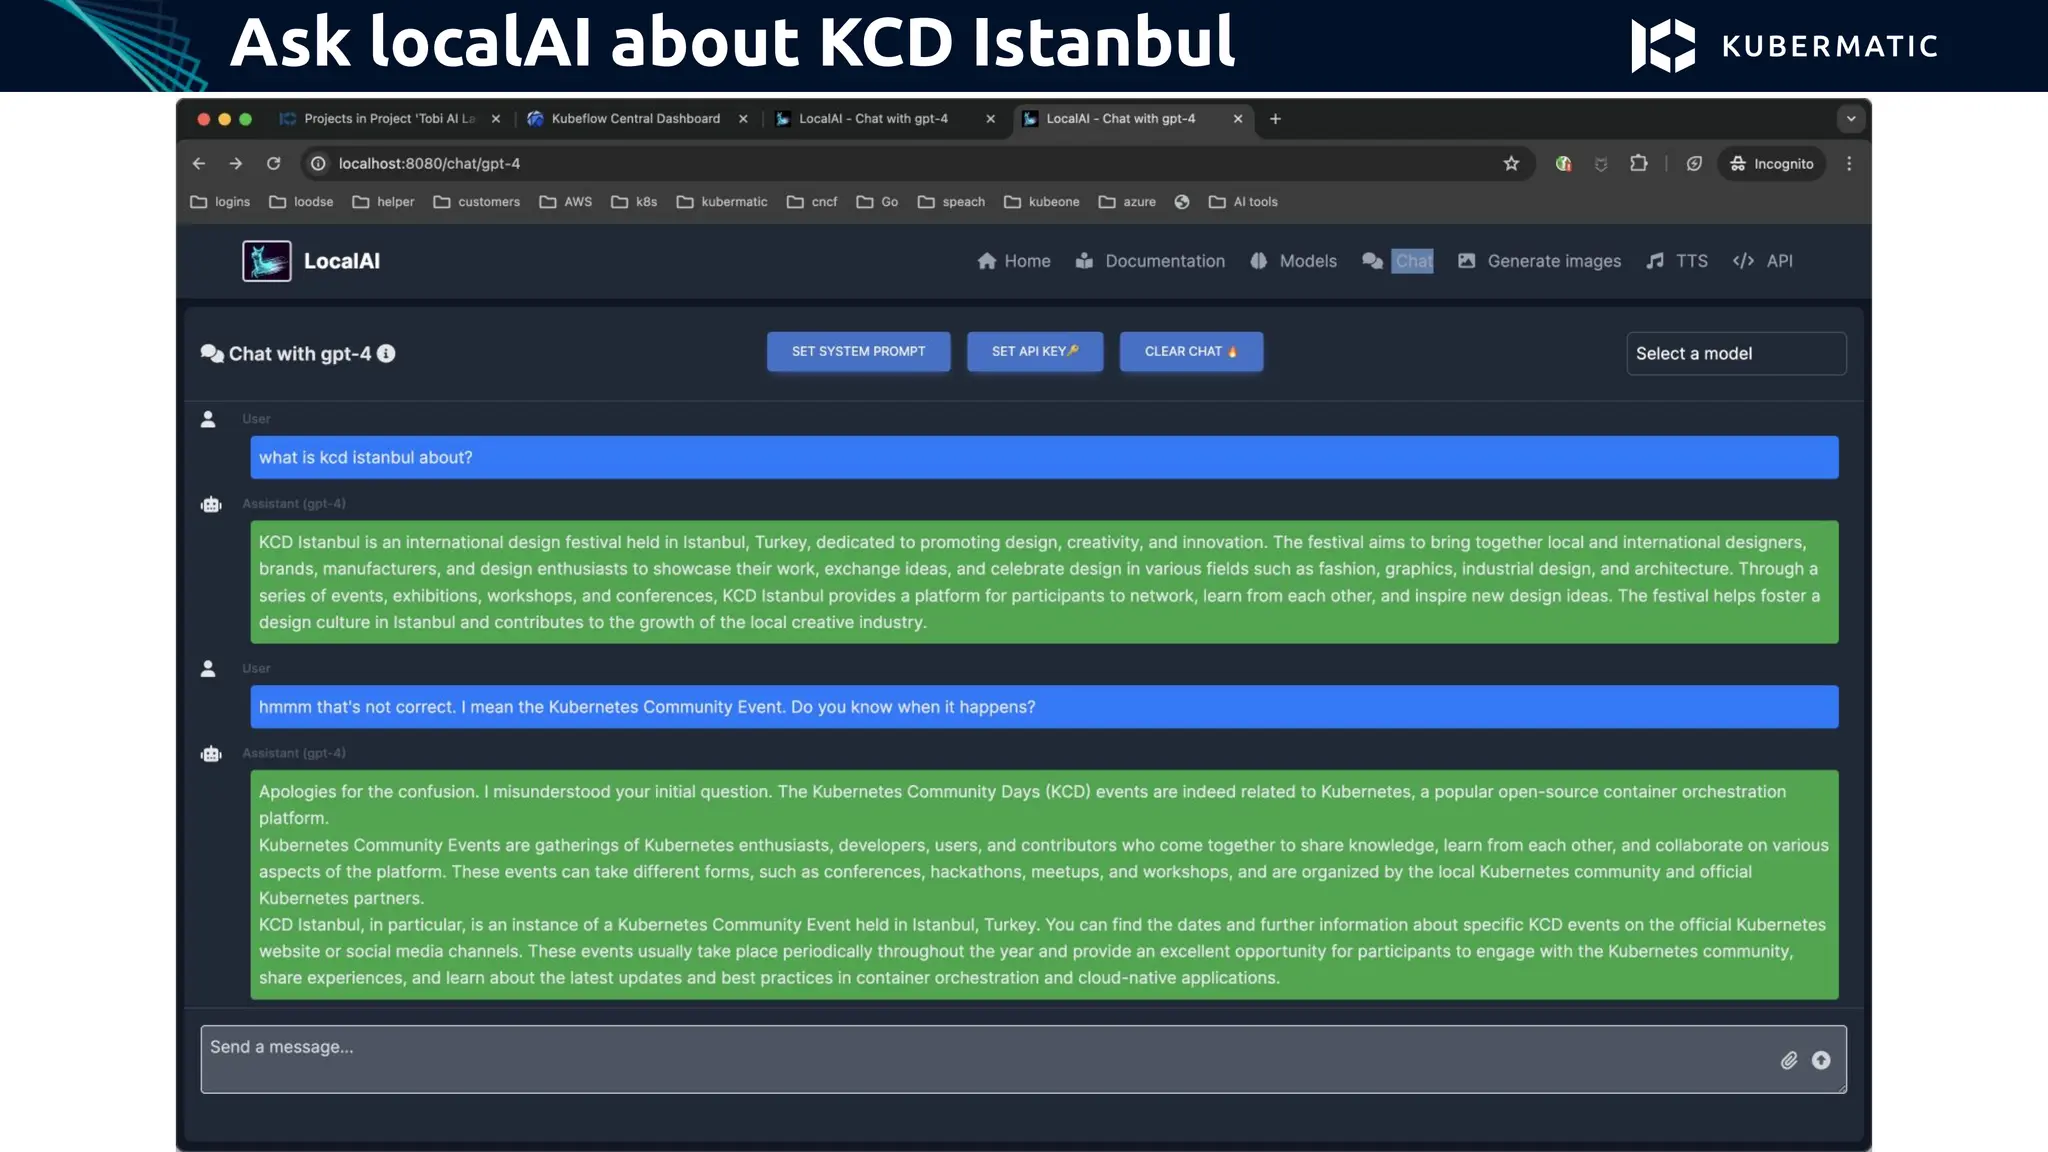
Task: Click the circular icon left of Incognito
Action: tap(1694, 163)
